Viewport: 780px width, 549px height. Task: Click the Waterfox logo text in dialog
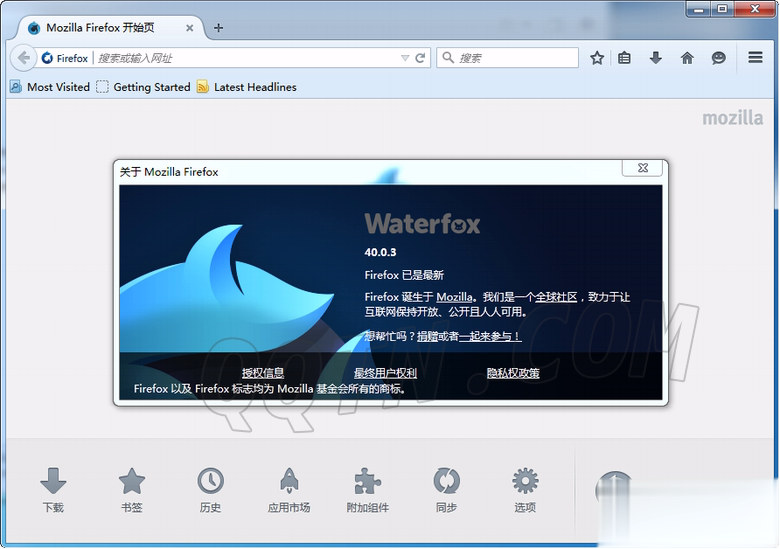[422, 223]
